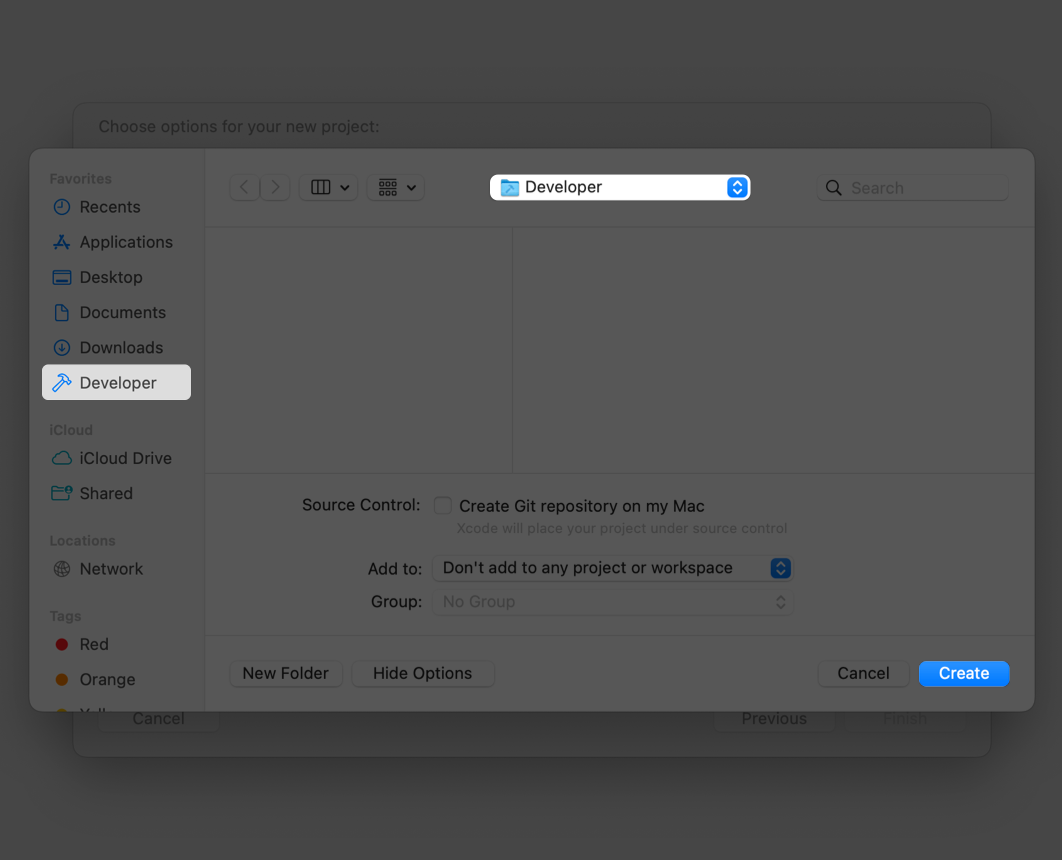Navigate back with the back arrow
The image size is (1062, 860).
pos(244,187)
